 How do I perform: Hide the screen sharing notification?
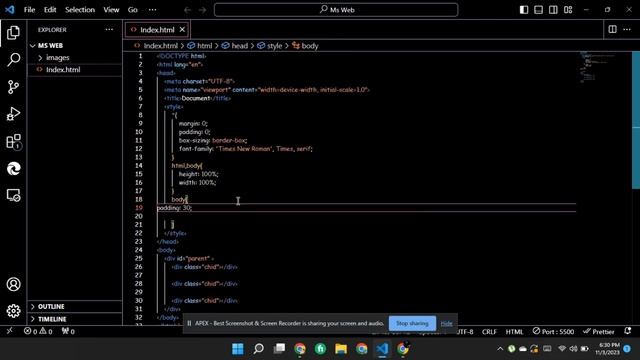point(447,323)
